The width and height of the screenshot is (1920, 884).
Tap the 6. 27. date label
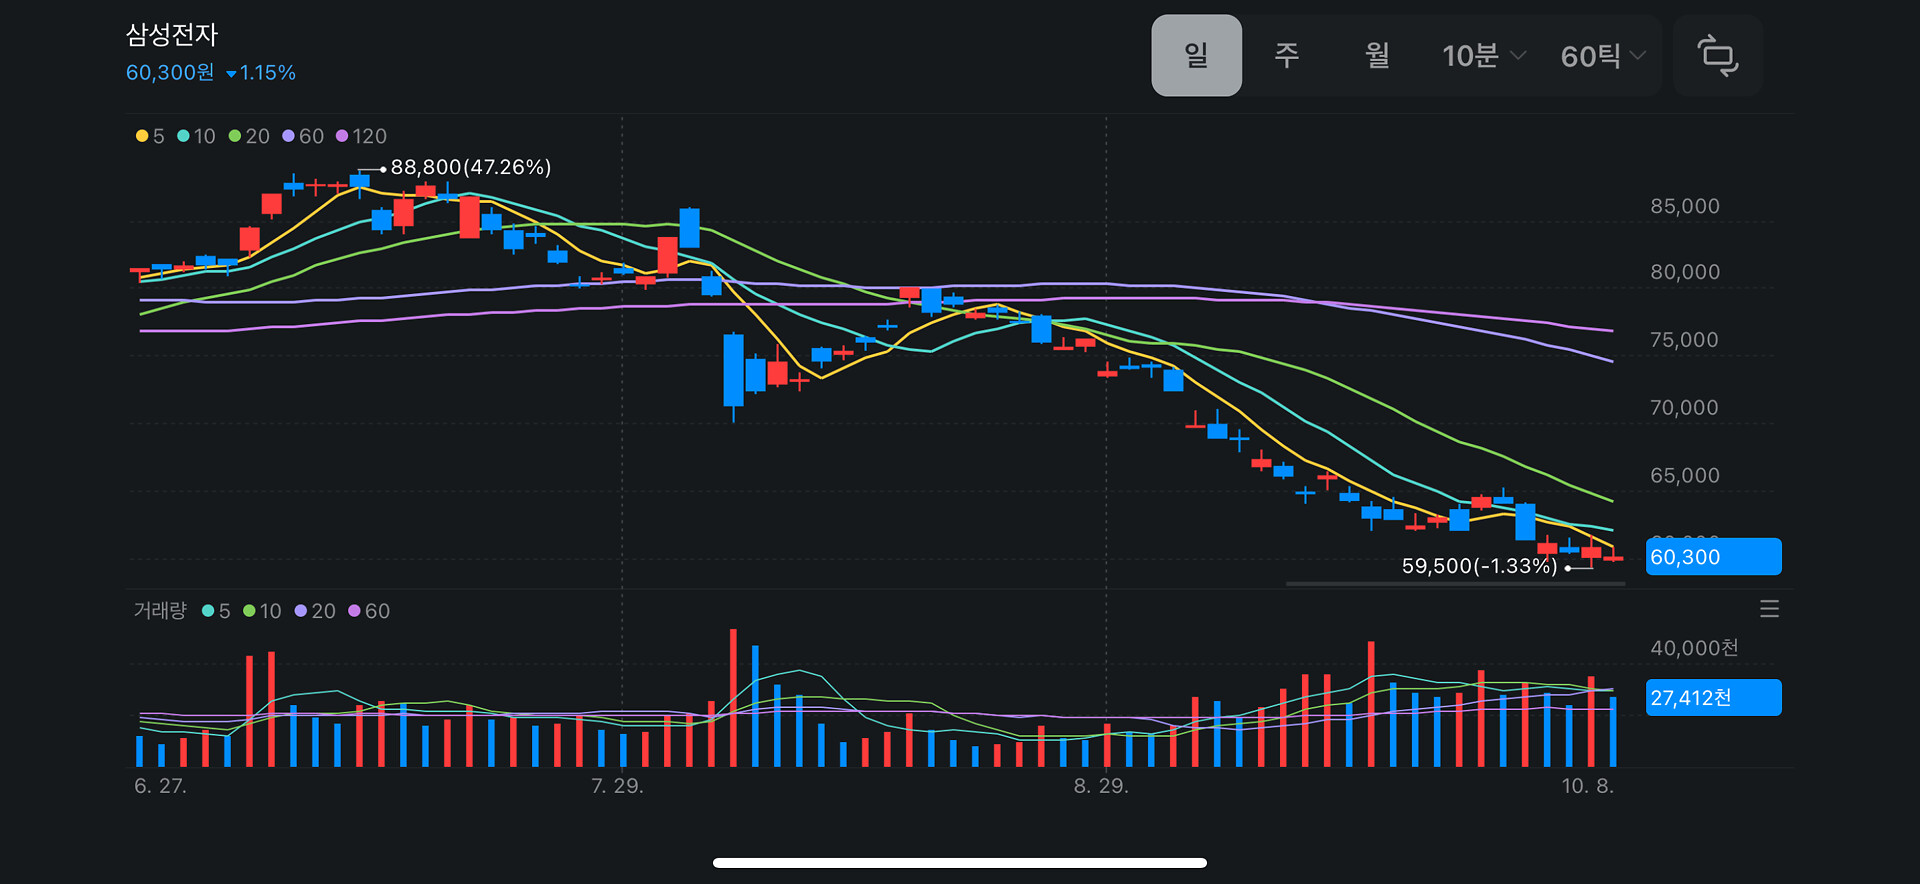(160, 786)
